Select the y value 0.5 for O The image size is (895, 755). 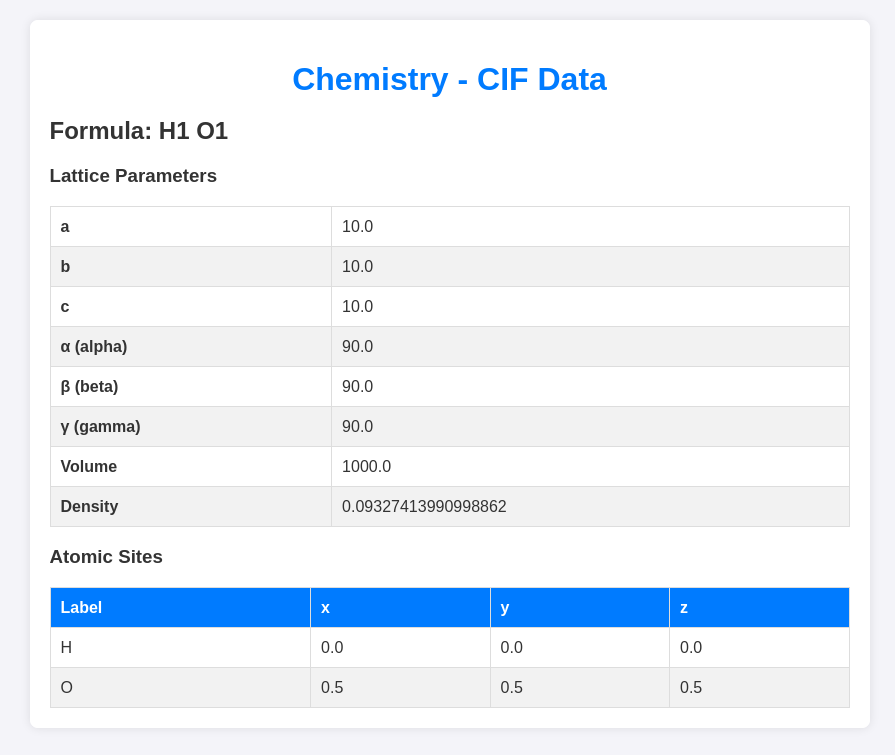[x=511, y=687]
